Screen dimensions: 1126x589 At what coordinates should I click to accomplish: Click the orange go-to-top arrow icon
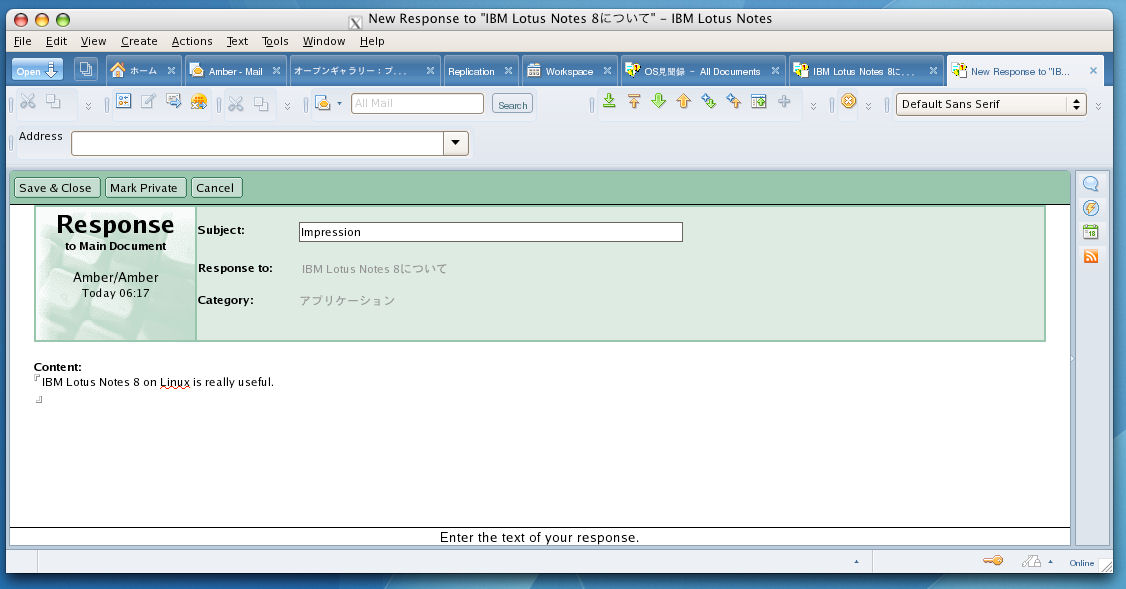point(634,101)
